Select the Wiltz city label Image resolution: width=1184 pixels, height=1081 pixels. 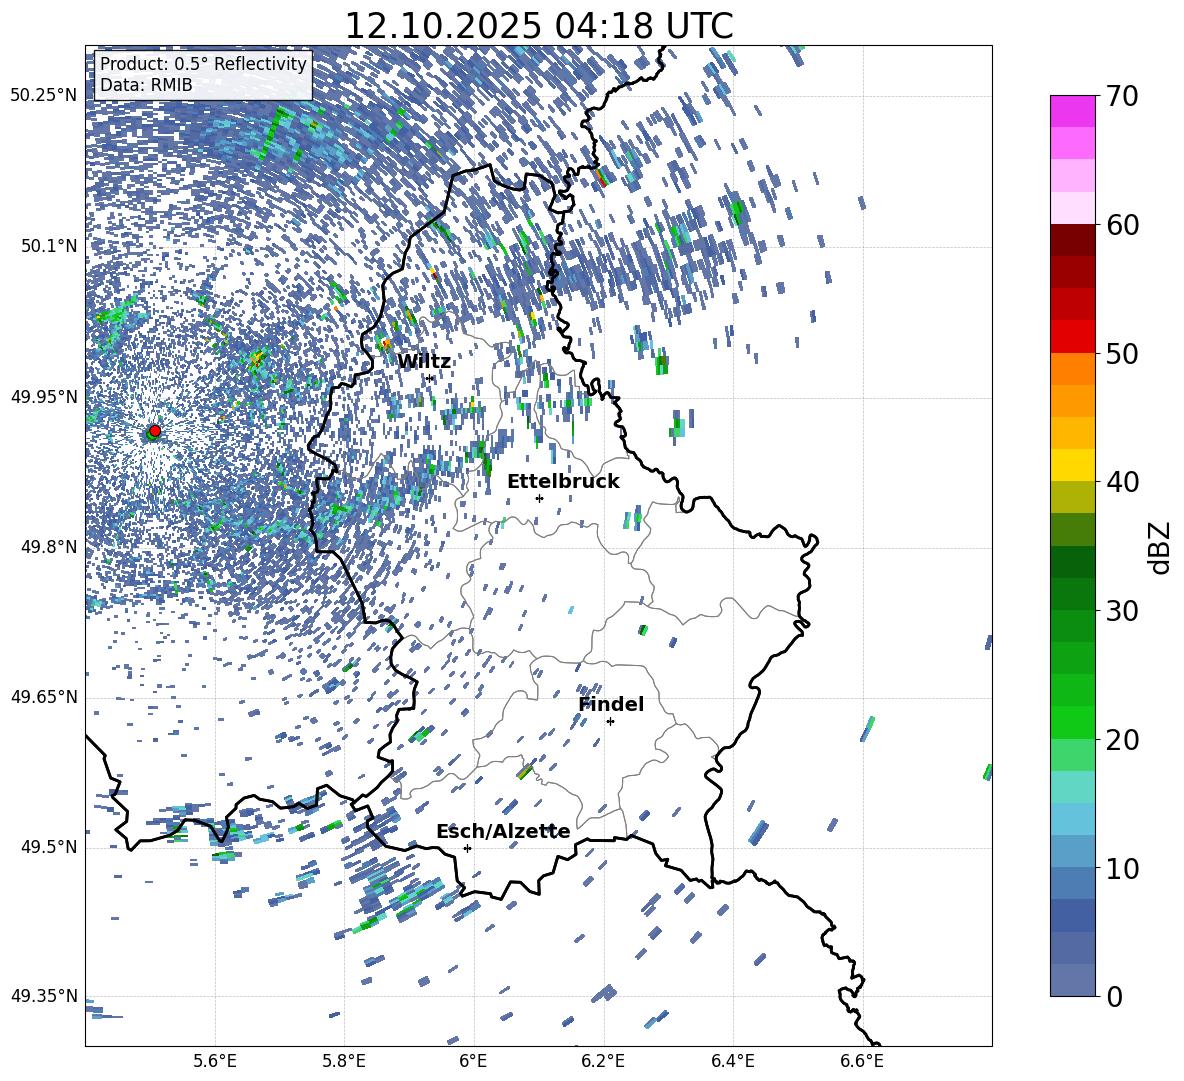pyautogui.click(x=424, y=362)
